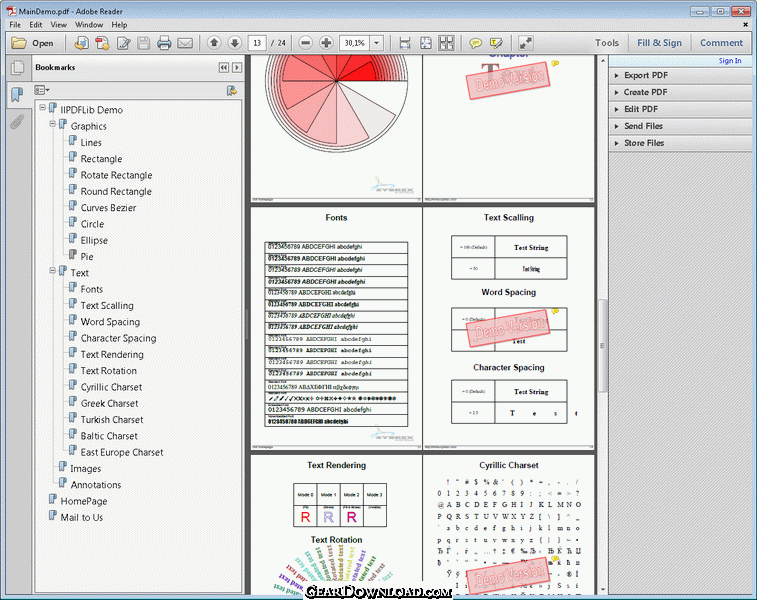This screenshot has height=600, width=757.
Task: Switch to the Tools pane
Action: pyautogui.click(x=607, y=43)
